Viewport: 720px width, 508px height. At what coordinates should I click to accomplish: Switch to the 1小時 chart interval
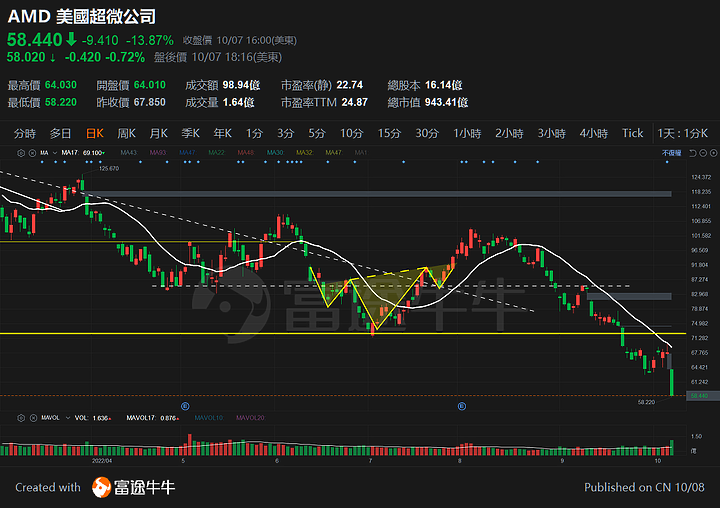tap(467, 134)
